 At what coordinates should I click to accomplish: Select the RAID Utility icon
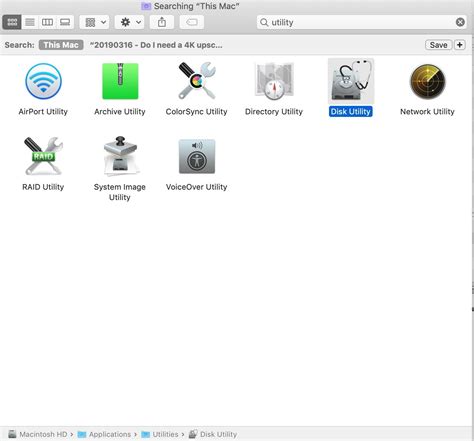43,156
